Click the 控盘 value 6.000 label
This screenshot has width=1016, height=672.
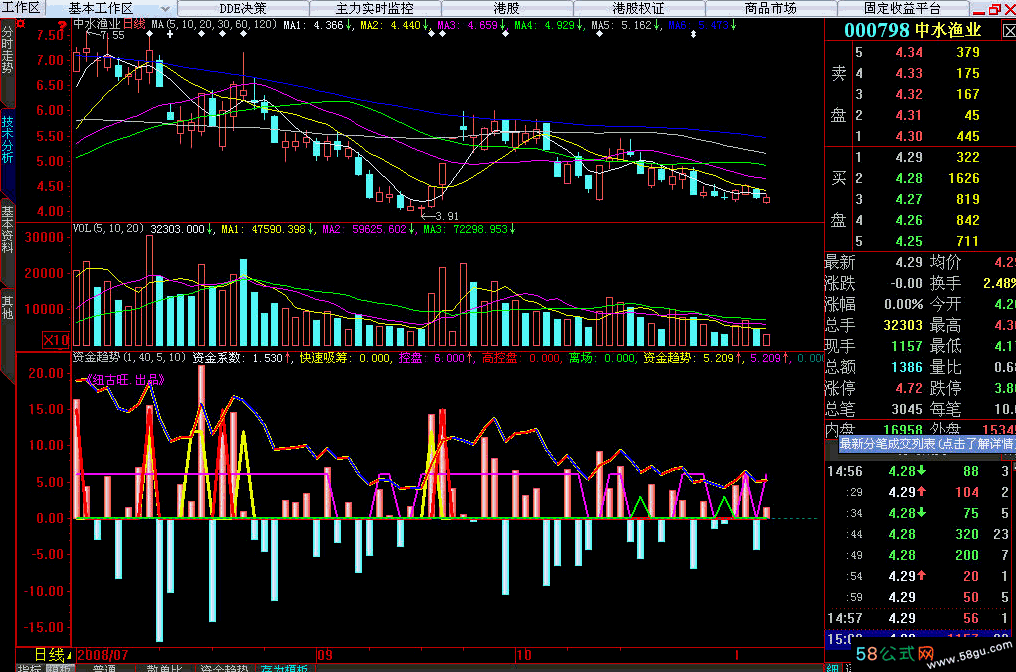[436, 358]
